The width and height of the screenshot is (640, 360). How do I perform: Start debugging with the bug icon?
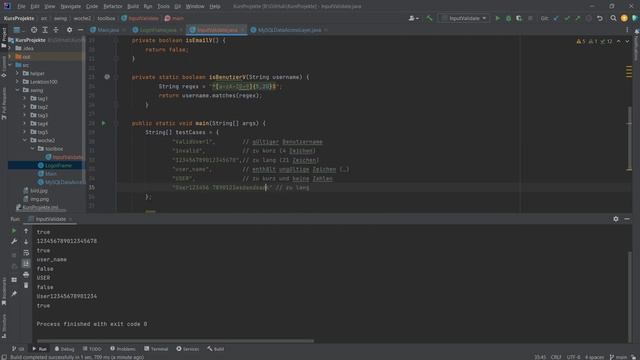pyautogui.click(x=509, y=18)
